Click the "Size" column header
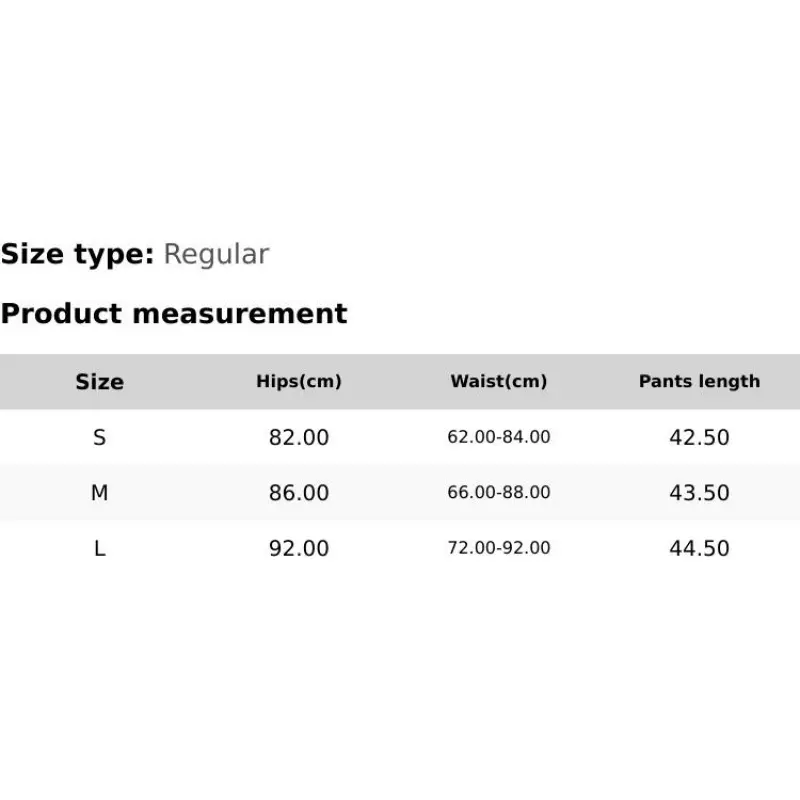This screenshot has height=800, width=800. click(99, 382)
